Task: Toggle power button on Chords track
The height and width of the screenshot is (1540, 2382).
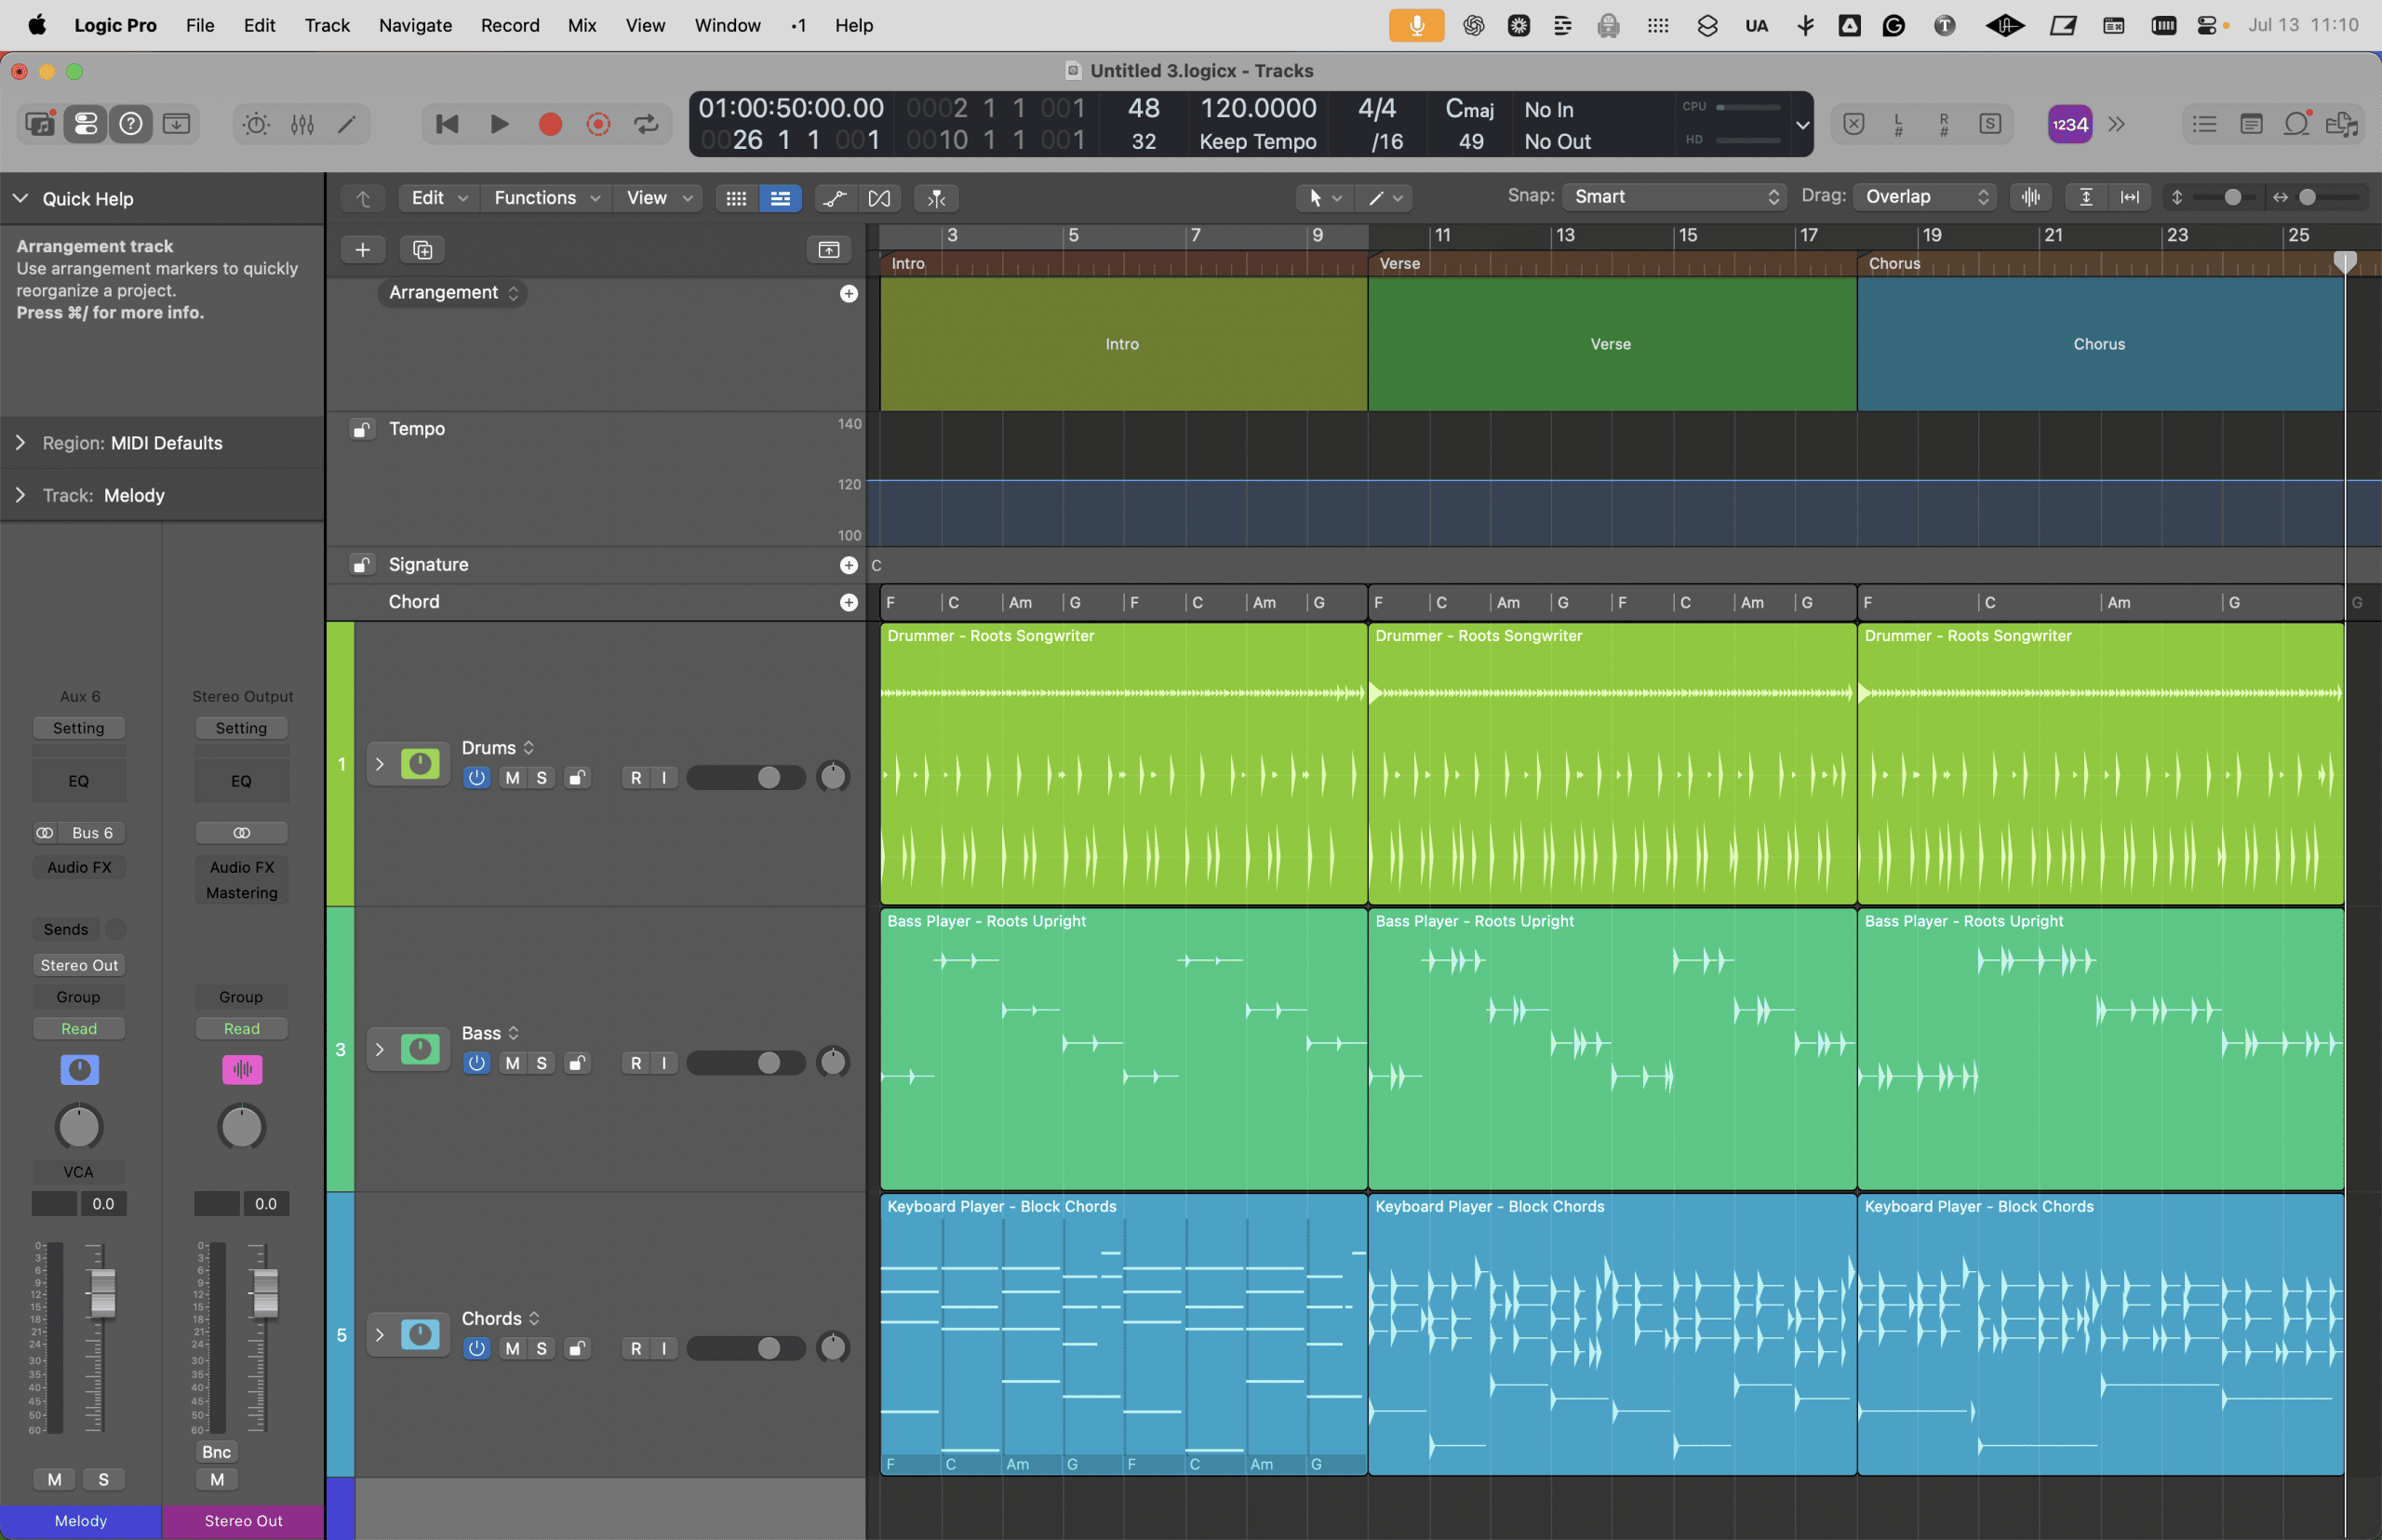Action: pos(476,1348)
